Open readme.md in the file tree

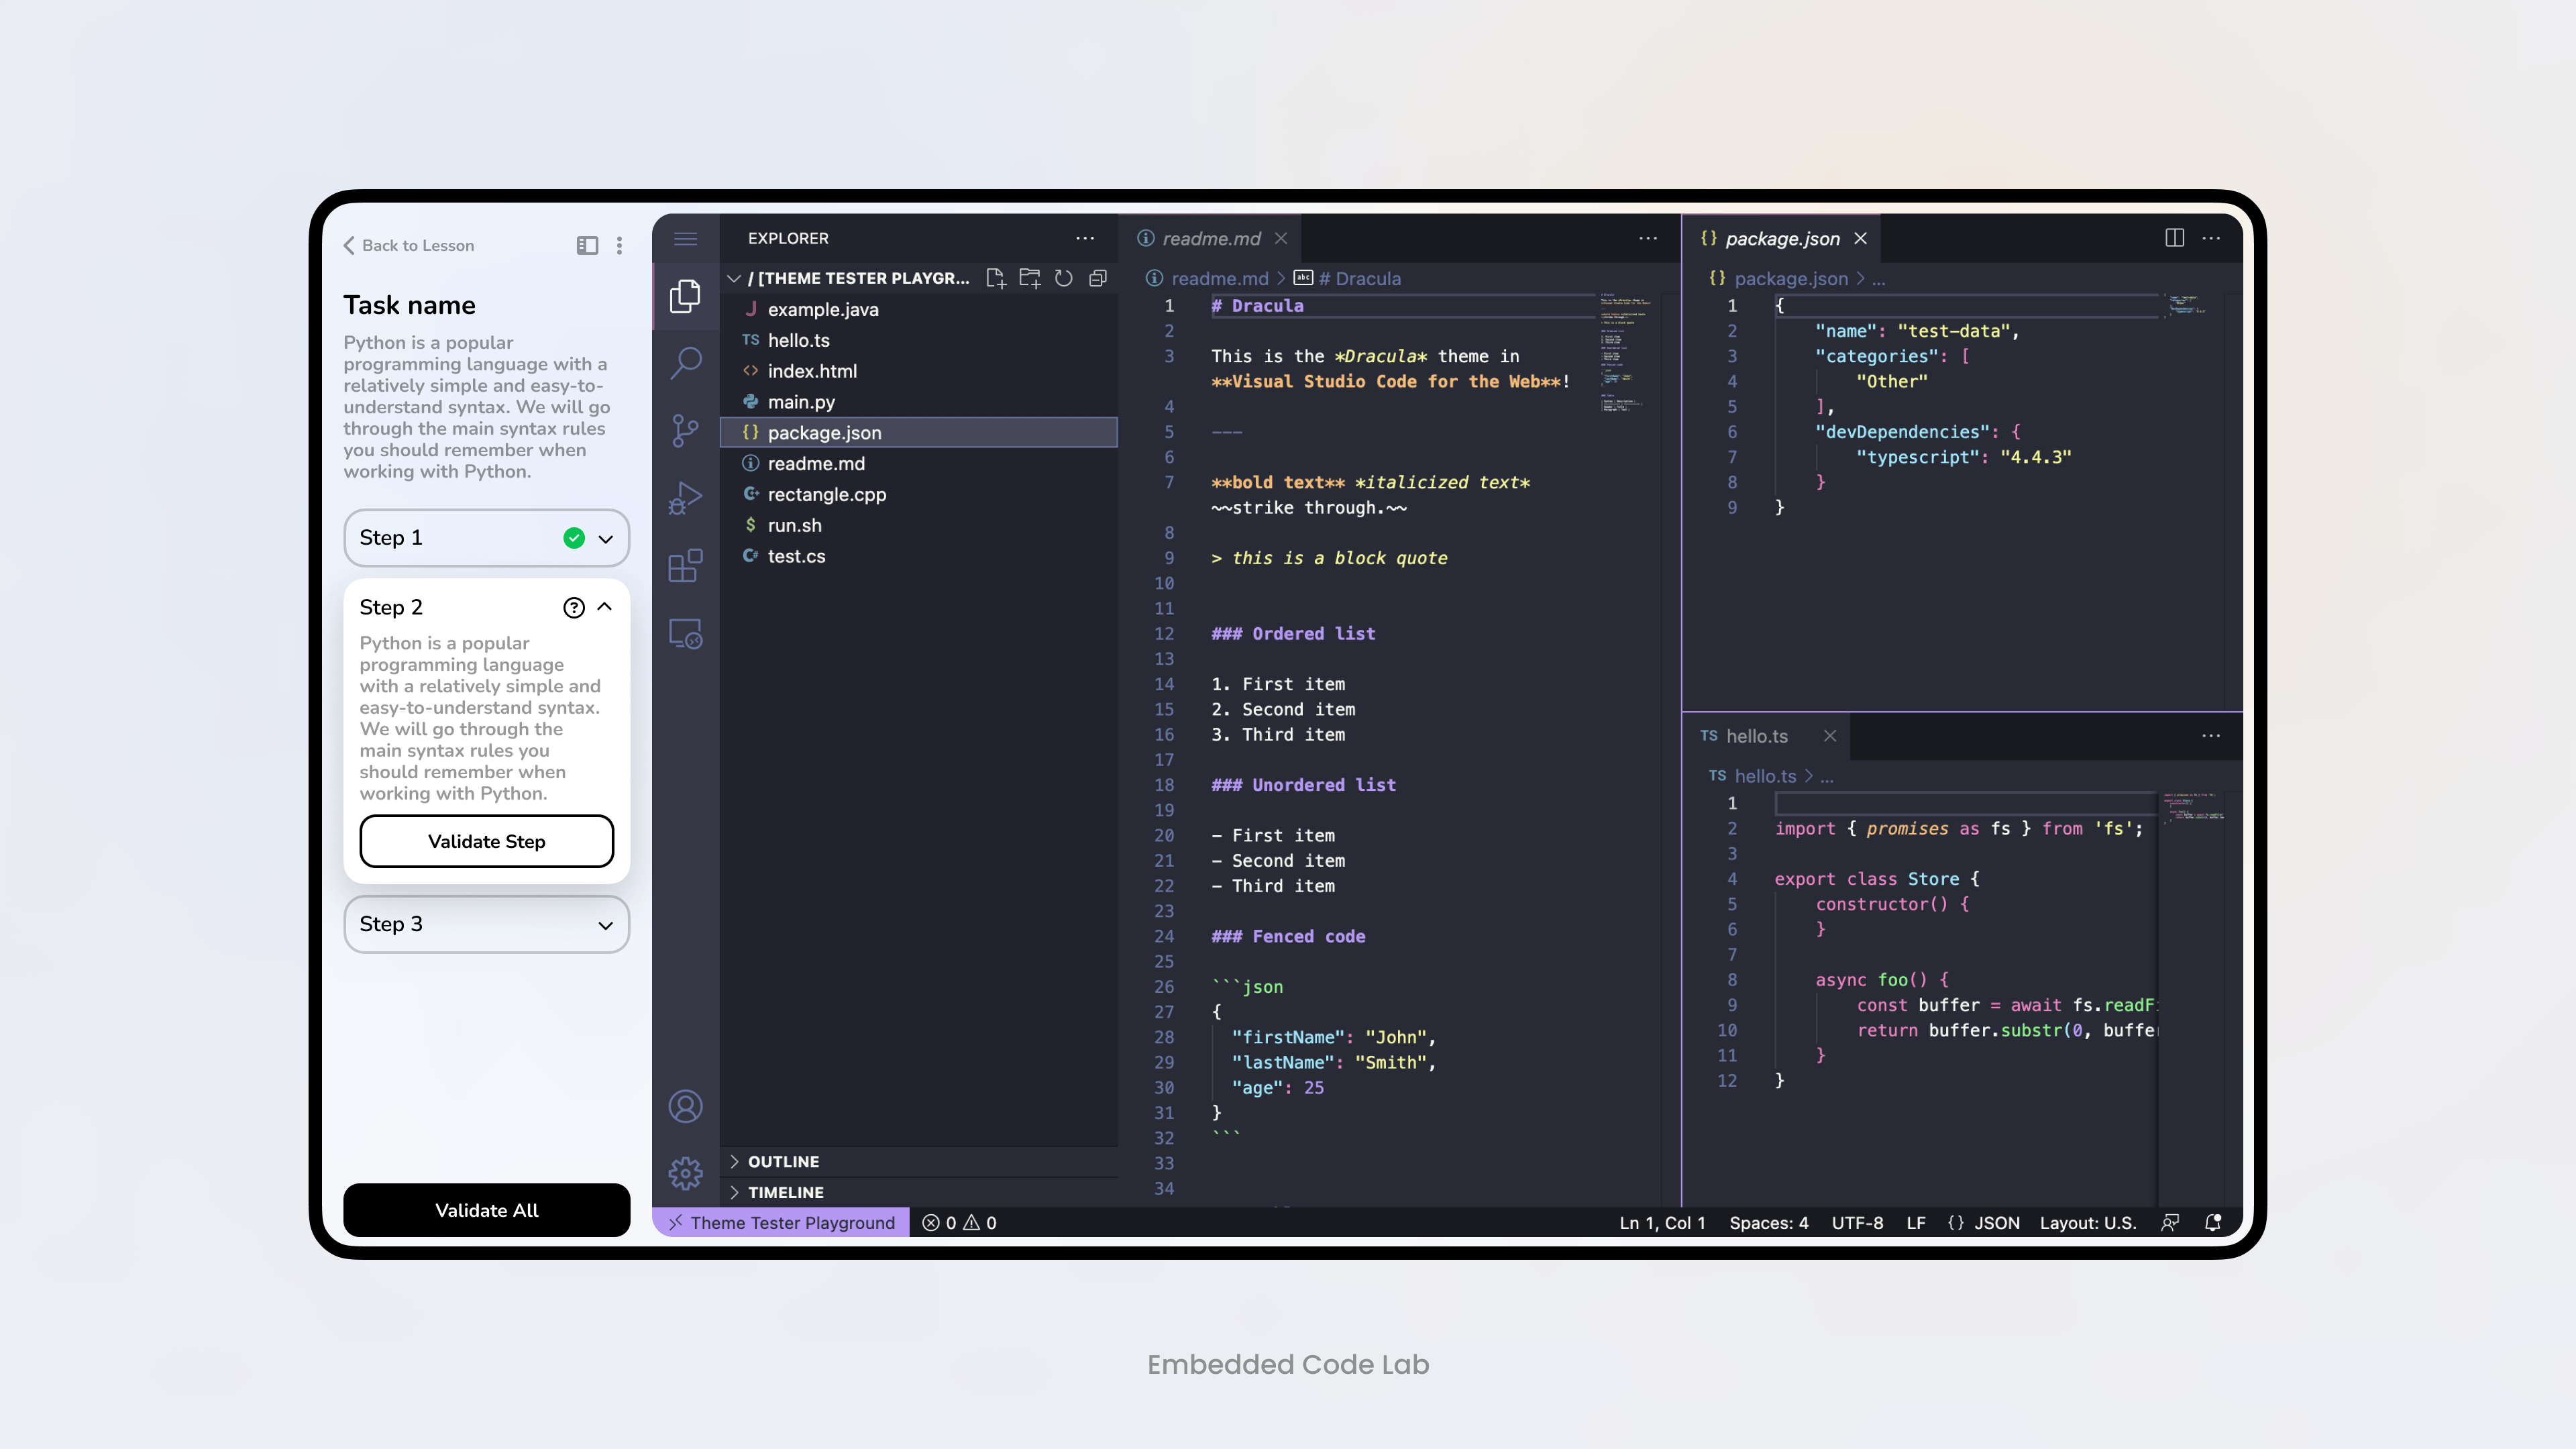(x=918, y=463)
